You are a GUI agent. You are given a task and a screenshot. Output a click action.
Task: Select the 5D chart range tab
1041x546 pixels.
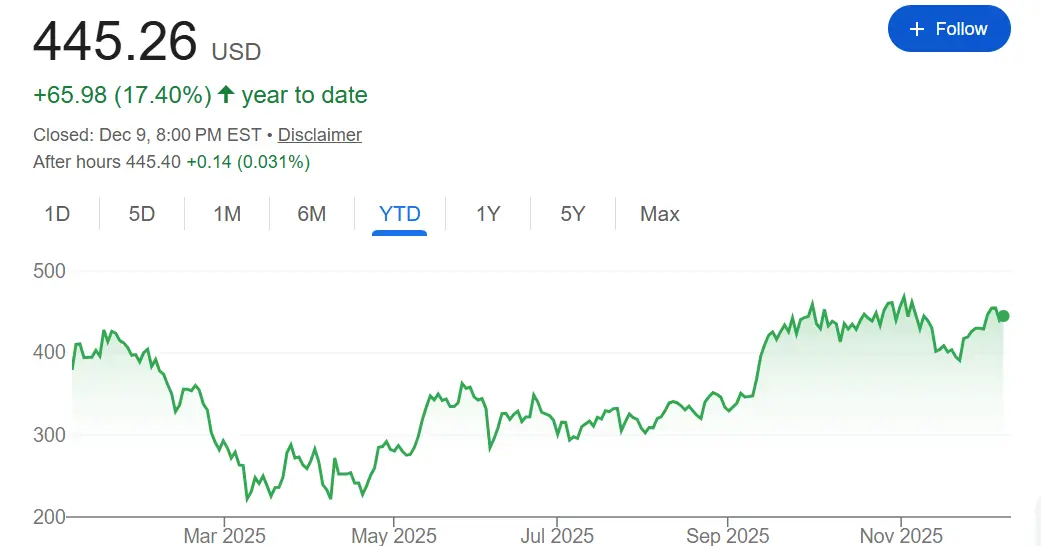142,213
